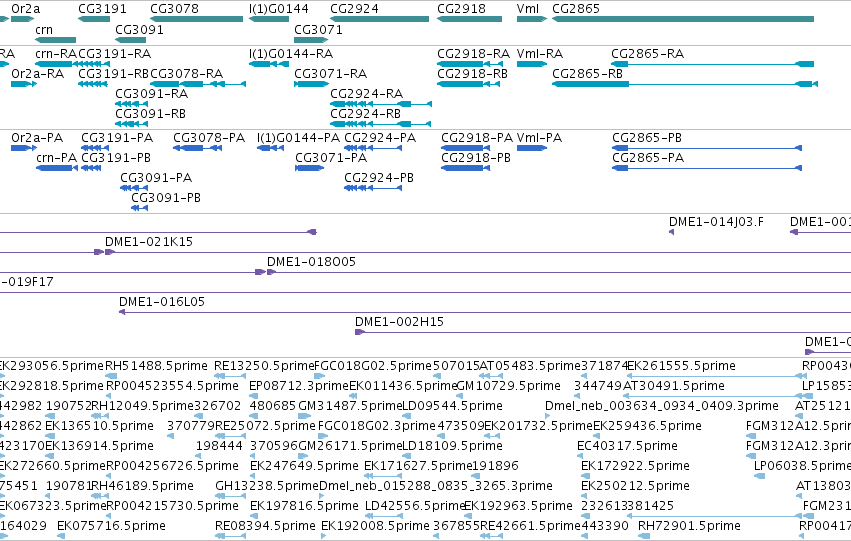Select transcript label Or2a-RA
Viewport: 851px width, 541px height.
(x=37, y=73)
